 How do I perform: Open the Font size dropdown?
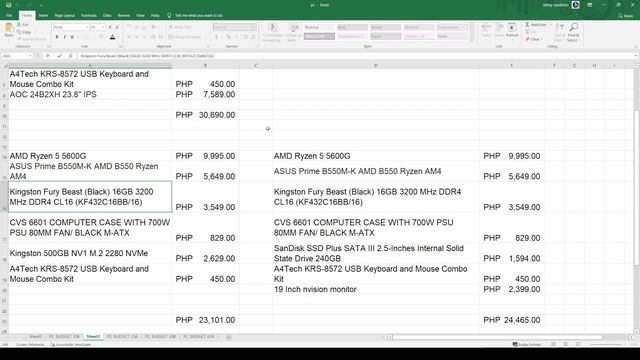click(103, 27)
